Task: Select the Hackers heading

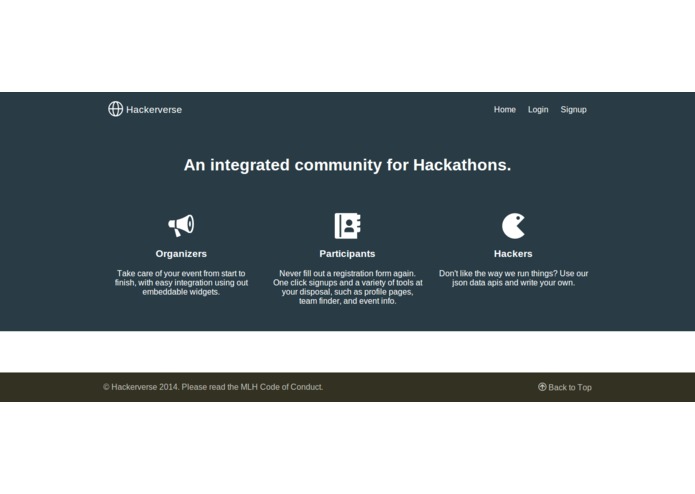Action: coord(513,254)
